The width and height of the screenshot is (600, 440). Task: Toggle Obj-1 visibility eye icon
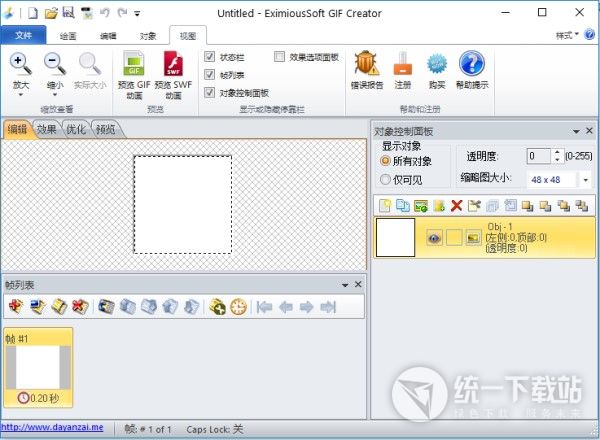[434, 238]
